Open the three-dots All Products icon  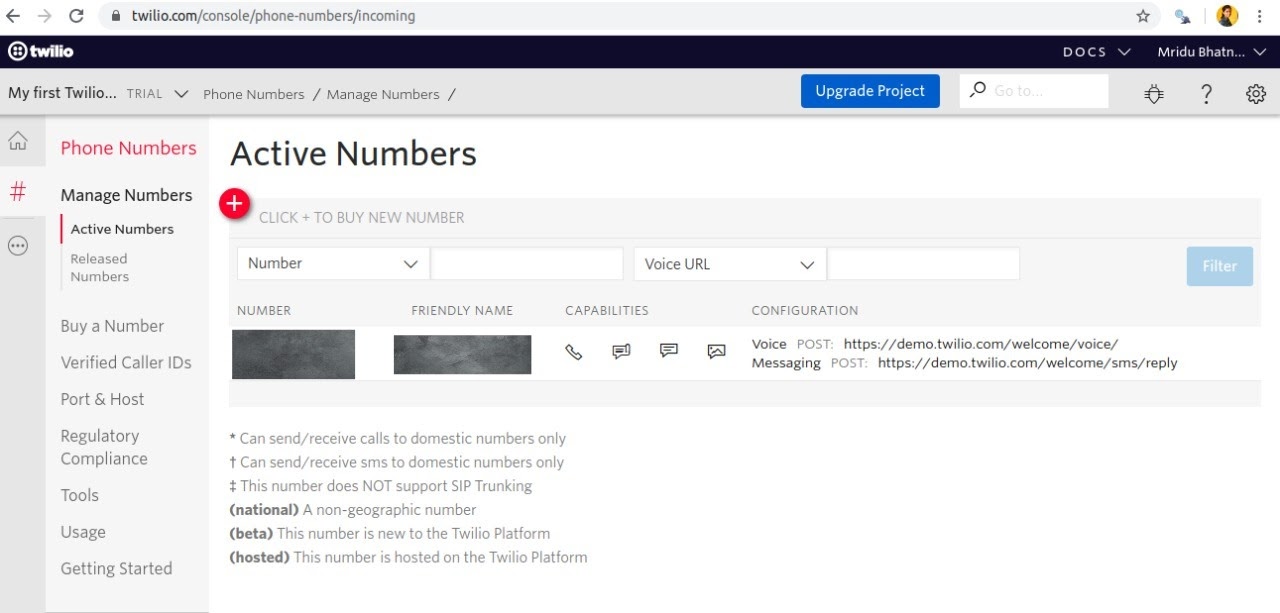pos(18,245)
